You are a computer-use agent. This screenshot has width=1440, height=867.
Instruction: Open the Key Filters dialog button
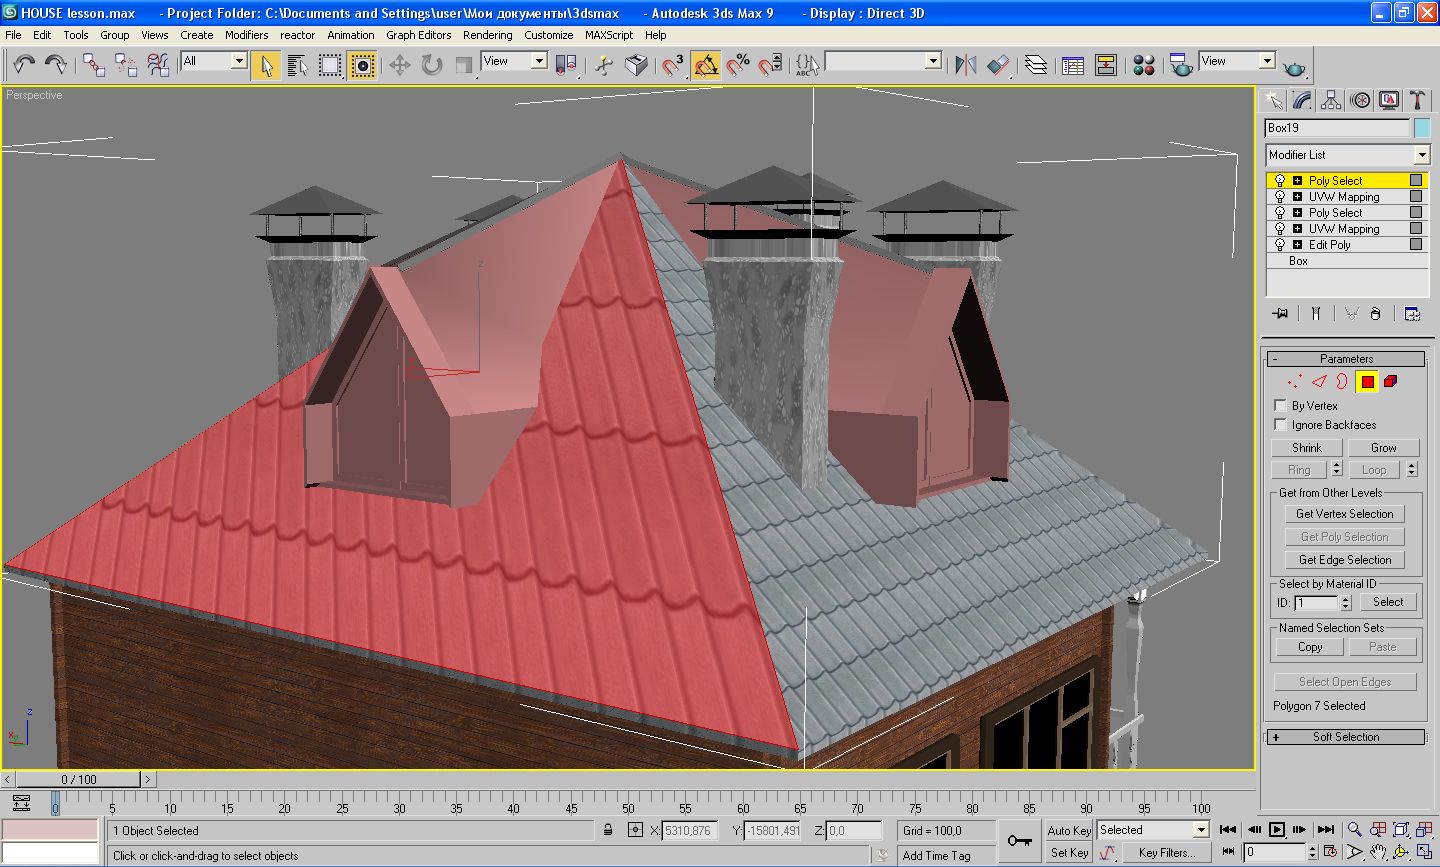pos(1166,853)
